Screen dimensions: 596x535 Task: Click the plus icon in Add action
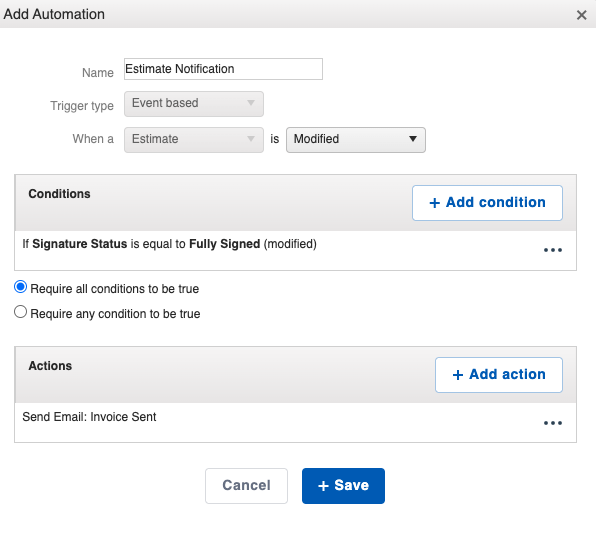458,375
